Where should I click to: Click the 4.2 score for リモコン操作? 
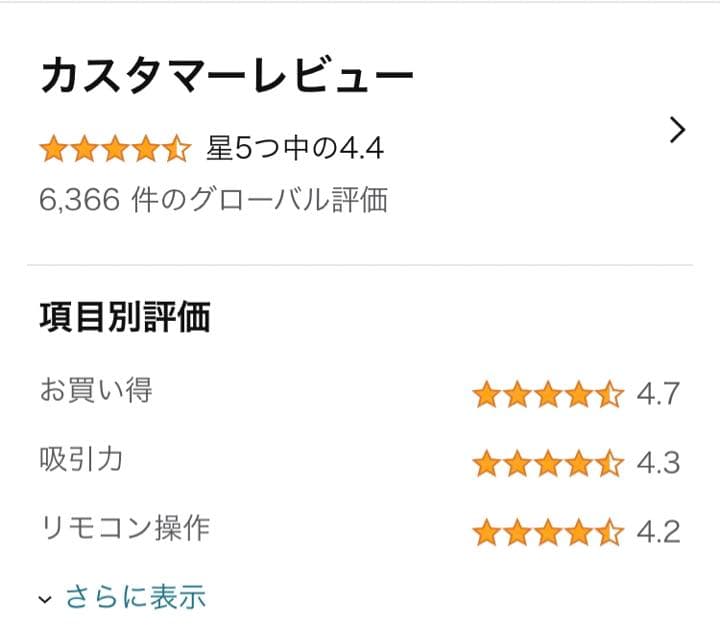coord(658,531)
